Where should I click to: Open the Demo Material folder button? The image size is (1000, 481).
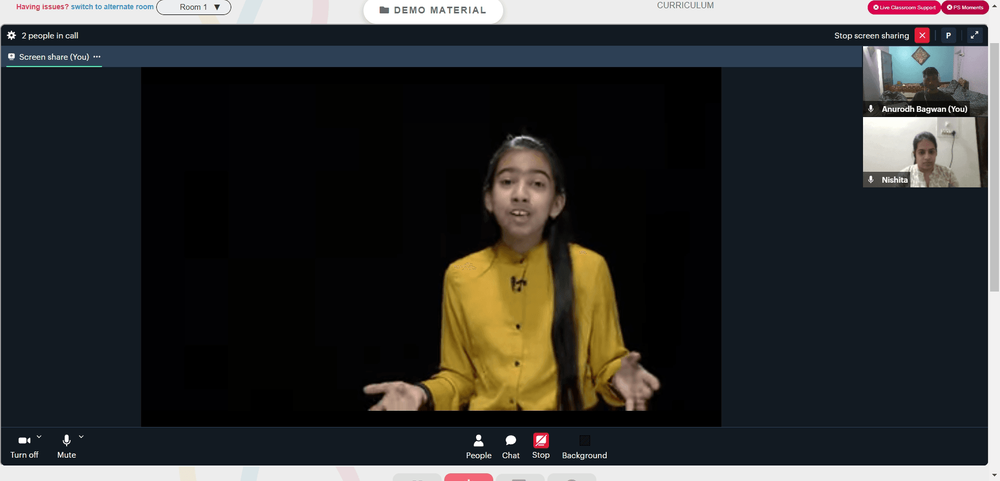coord(433,10)
